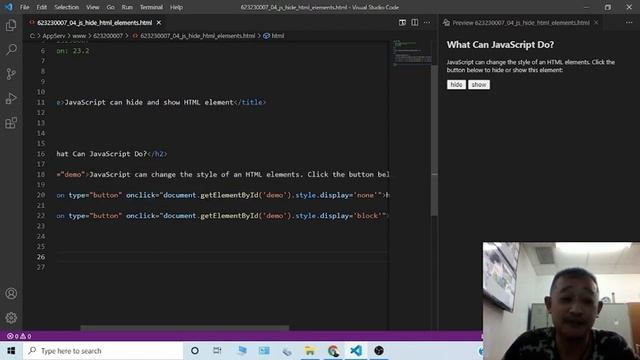640x360 pixels.
Task: Click 623200007 folder in breadcrumb
Action: pyautogui.click(x=108, y=36)
